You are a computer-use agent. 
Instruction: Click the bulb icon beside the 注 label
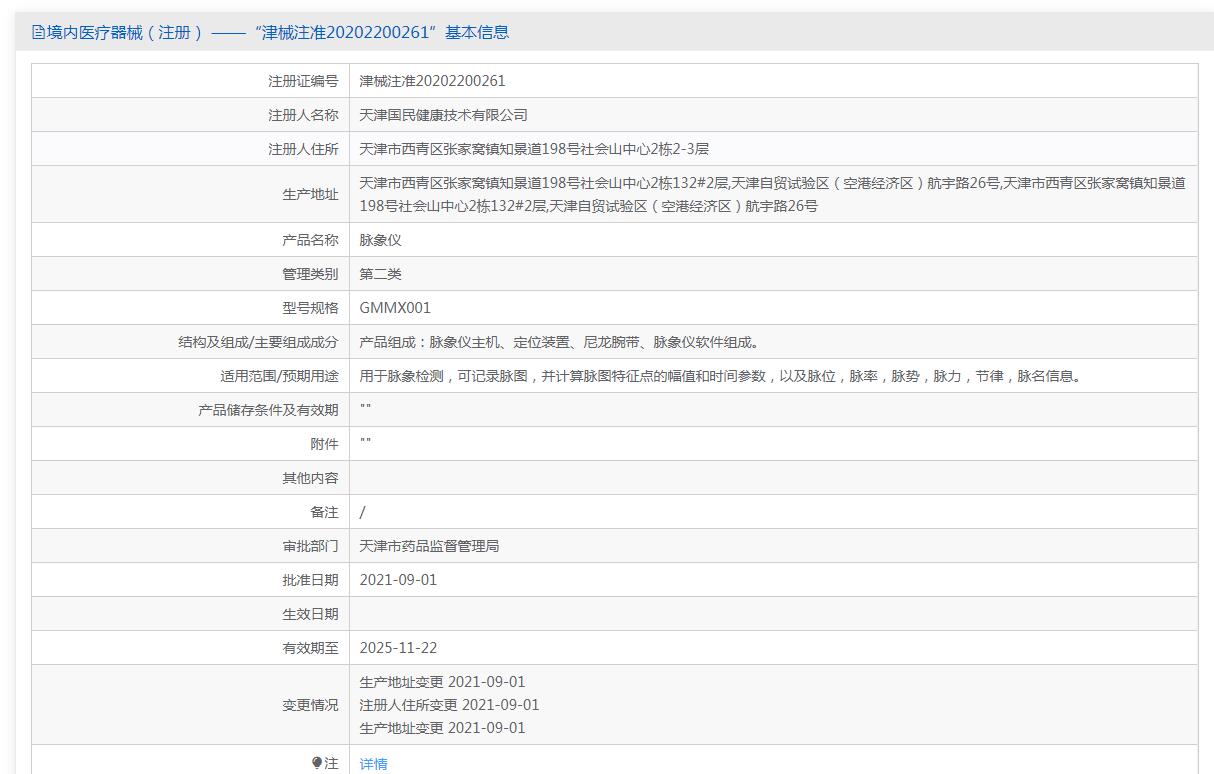[x=317, y=763]
